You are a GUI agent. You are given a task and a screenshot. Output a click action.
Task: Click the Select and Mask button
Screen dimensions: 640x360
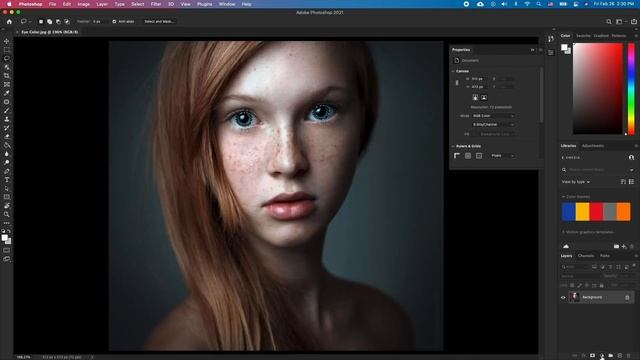(x=158, y=21)
